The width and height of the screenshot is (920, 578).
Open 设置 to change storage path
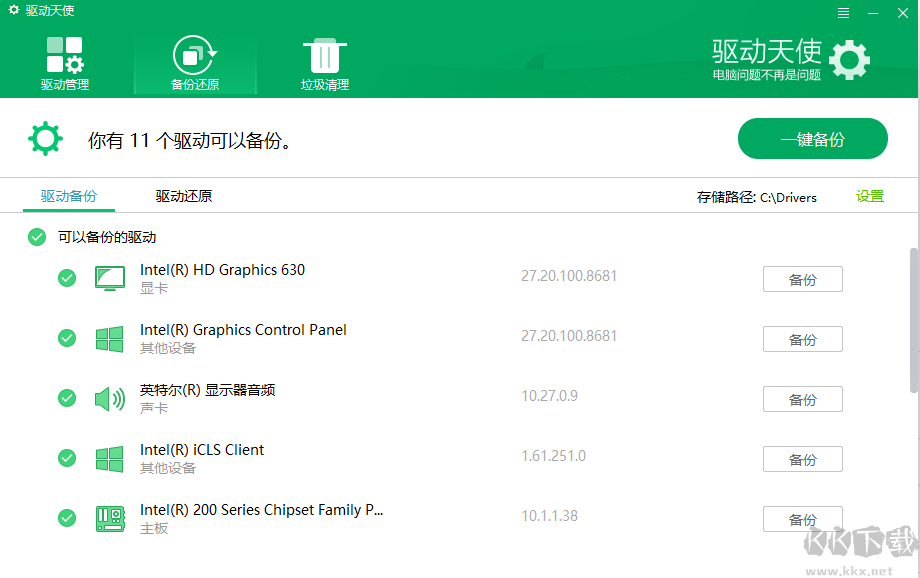point(870,196)
